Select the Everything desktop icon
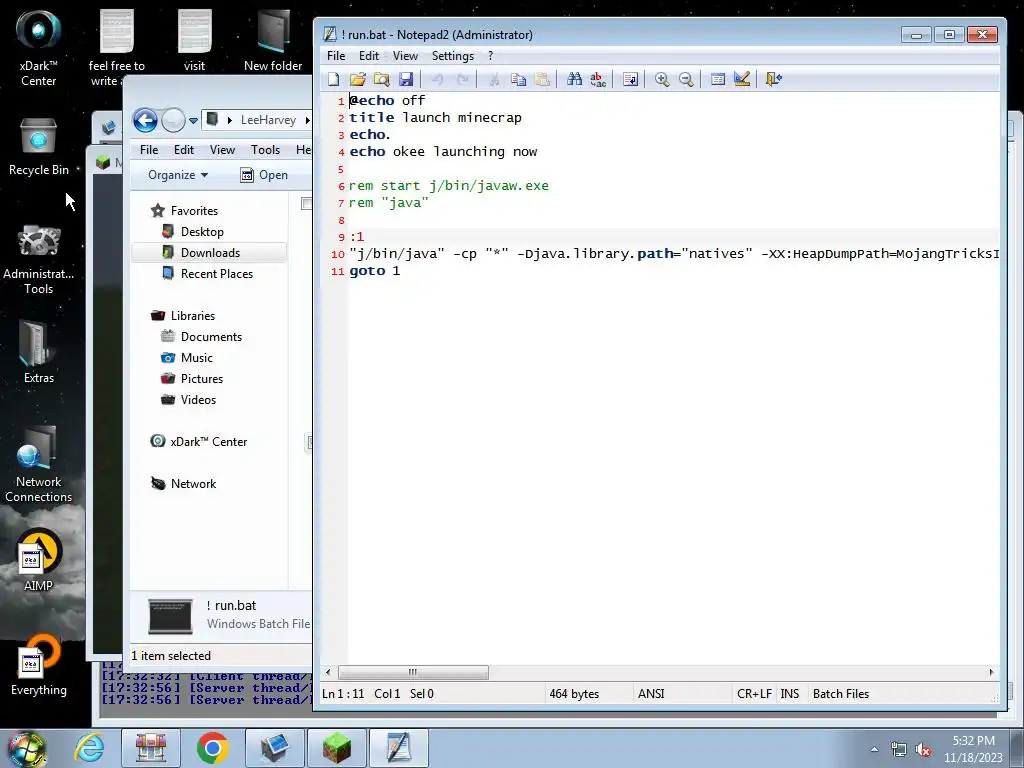1024x768 pixels. (39, 665)
